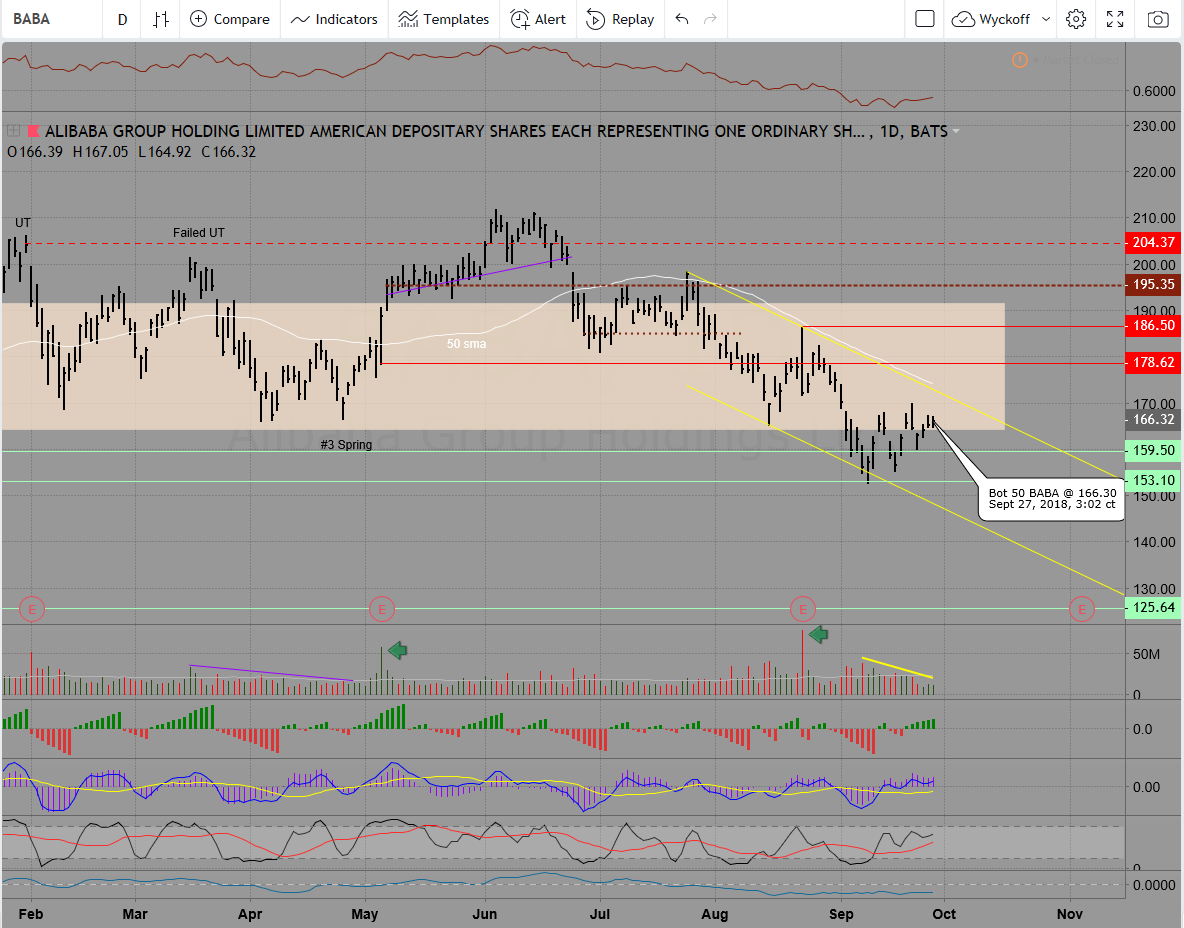Select the red 186.50 price label
Image resolution: width=1184 pixels, height=928 pixels.
pos(1153,325)
